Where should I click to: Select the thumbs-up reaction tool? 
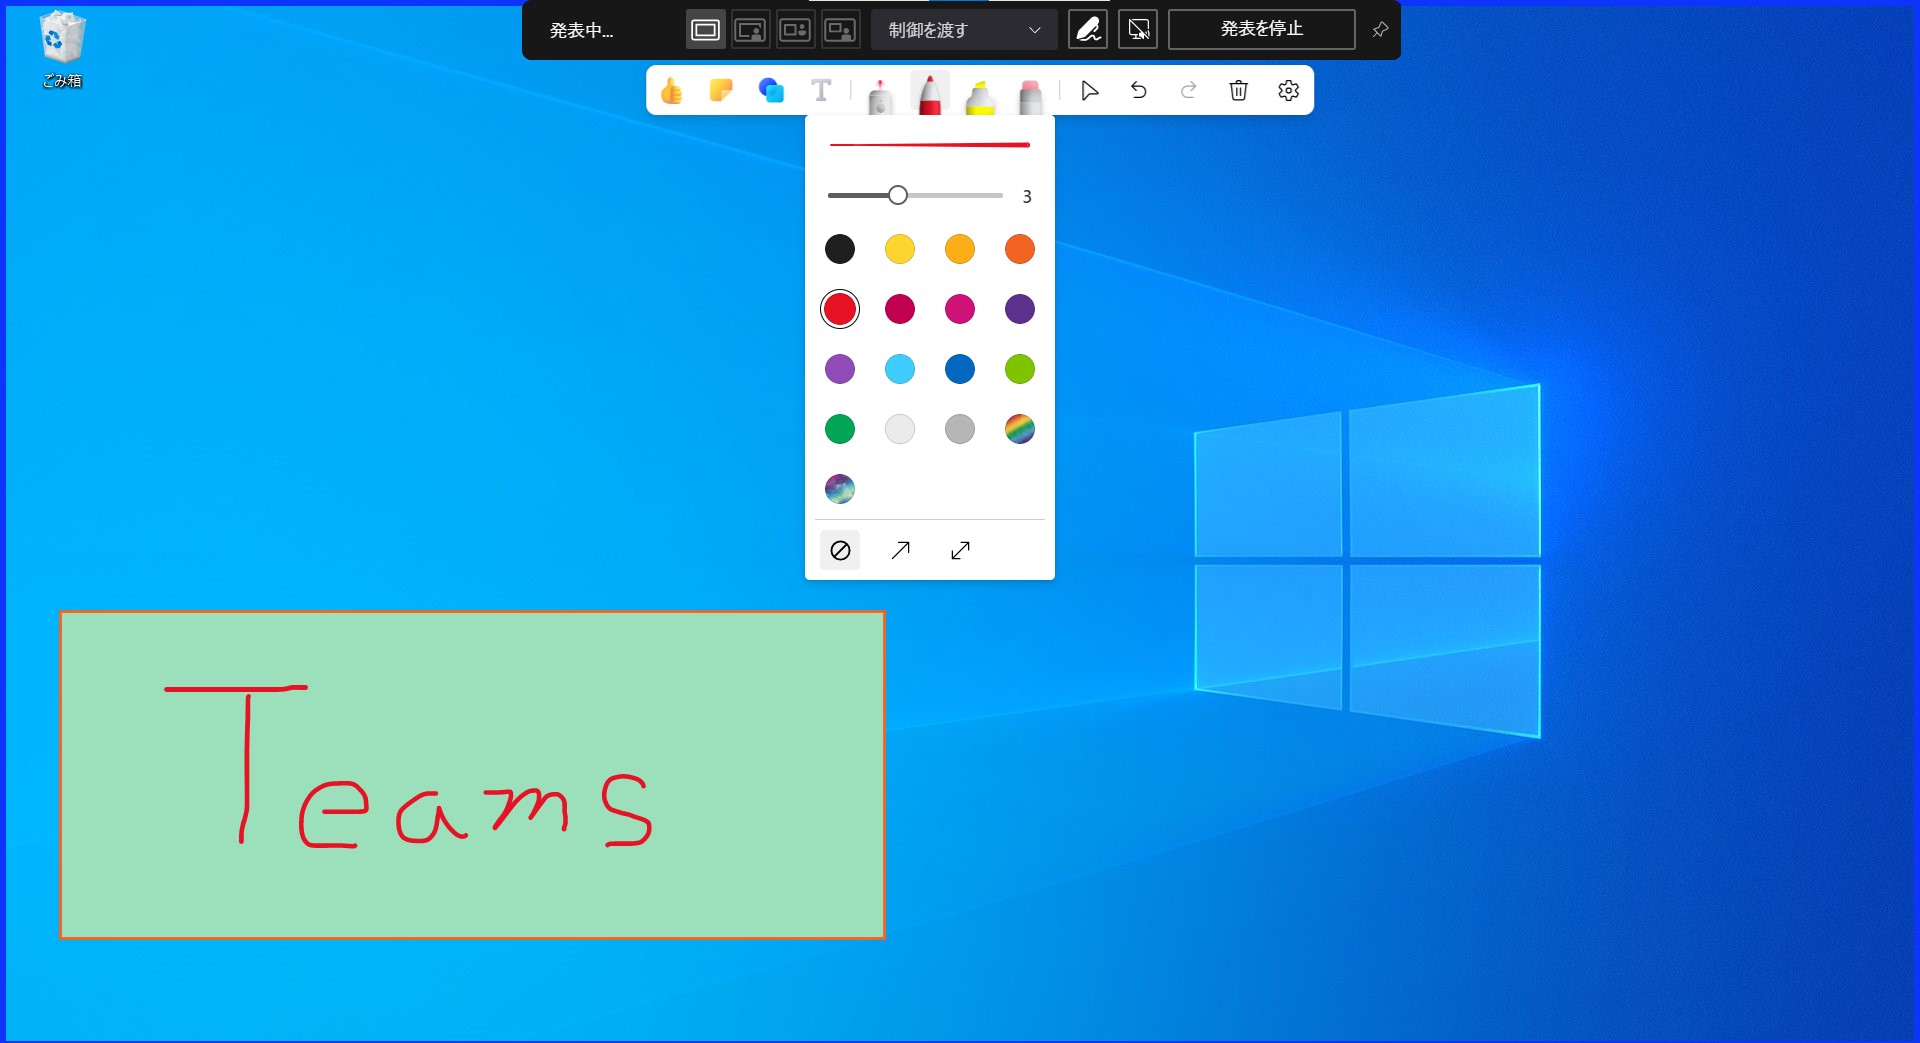point(671,91)
